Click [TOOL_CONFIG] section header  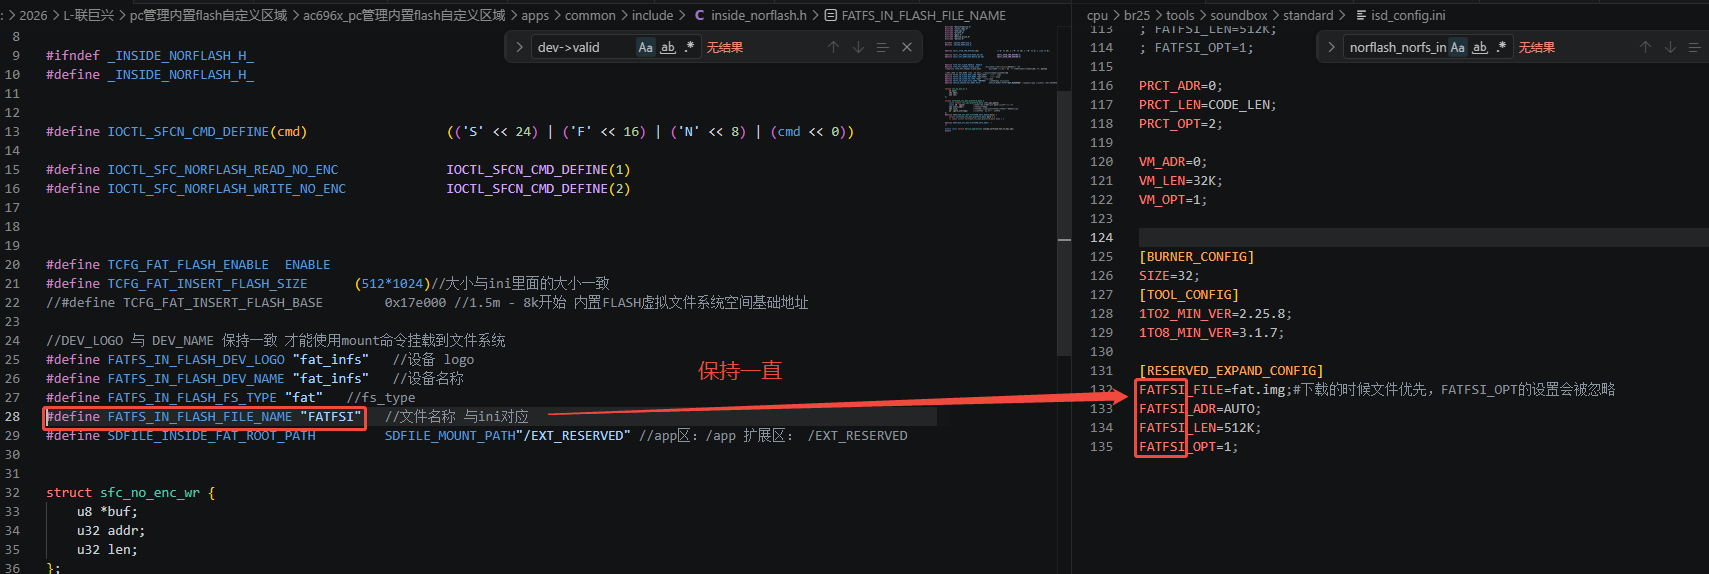point(1189,294)
